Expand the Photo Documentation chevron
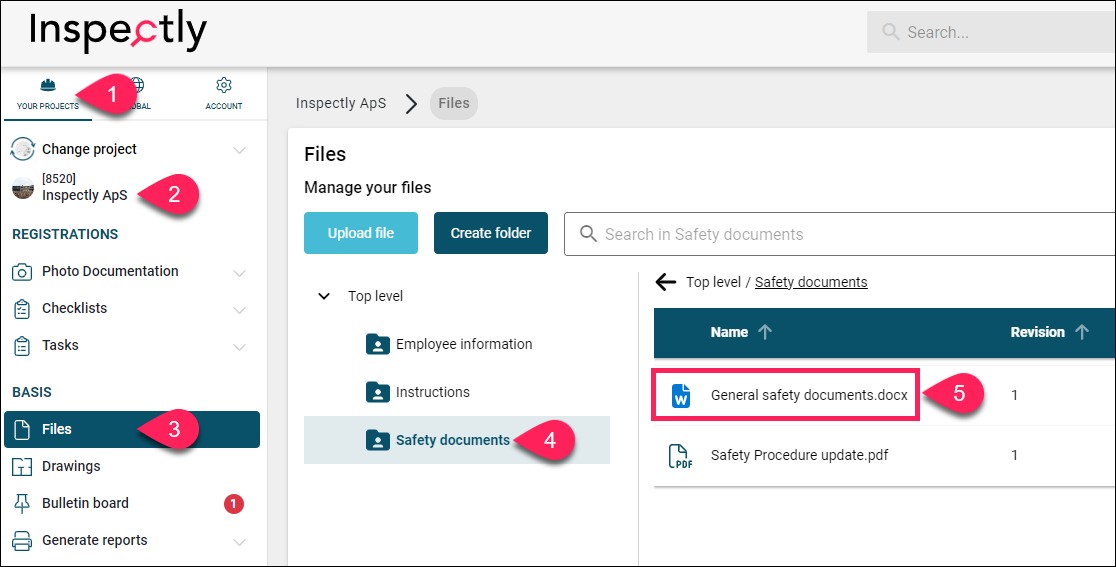Viewport: 1116px width, 567px height. [x=239, y=273]
